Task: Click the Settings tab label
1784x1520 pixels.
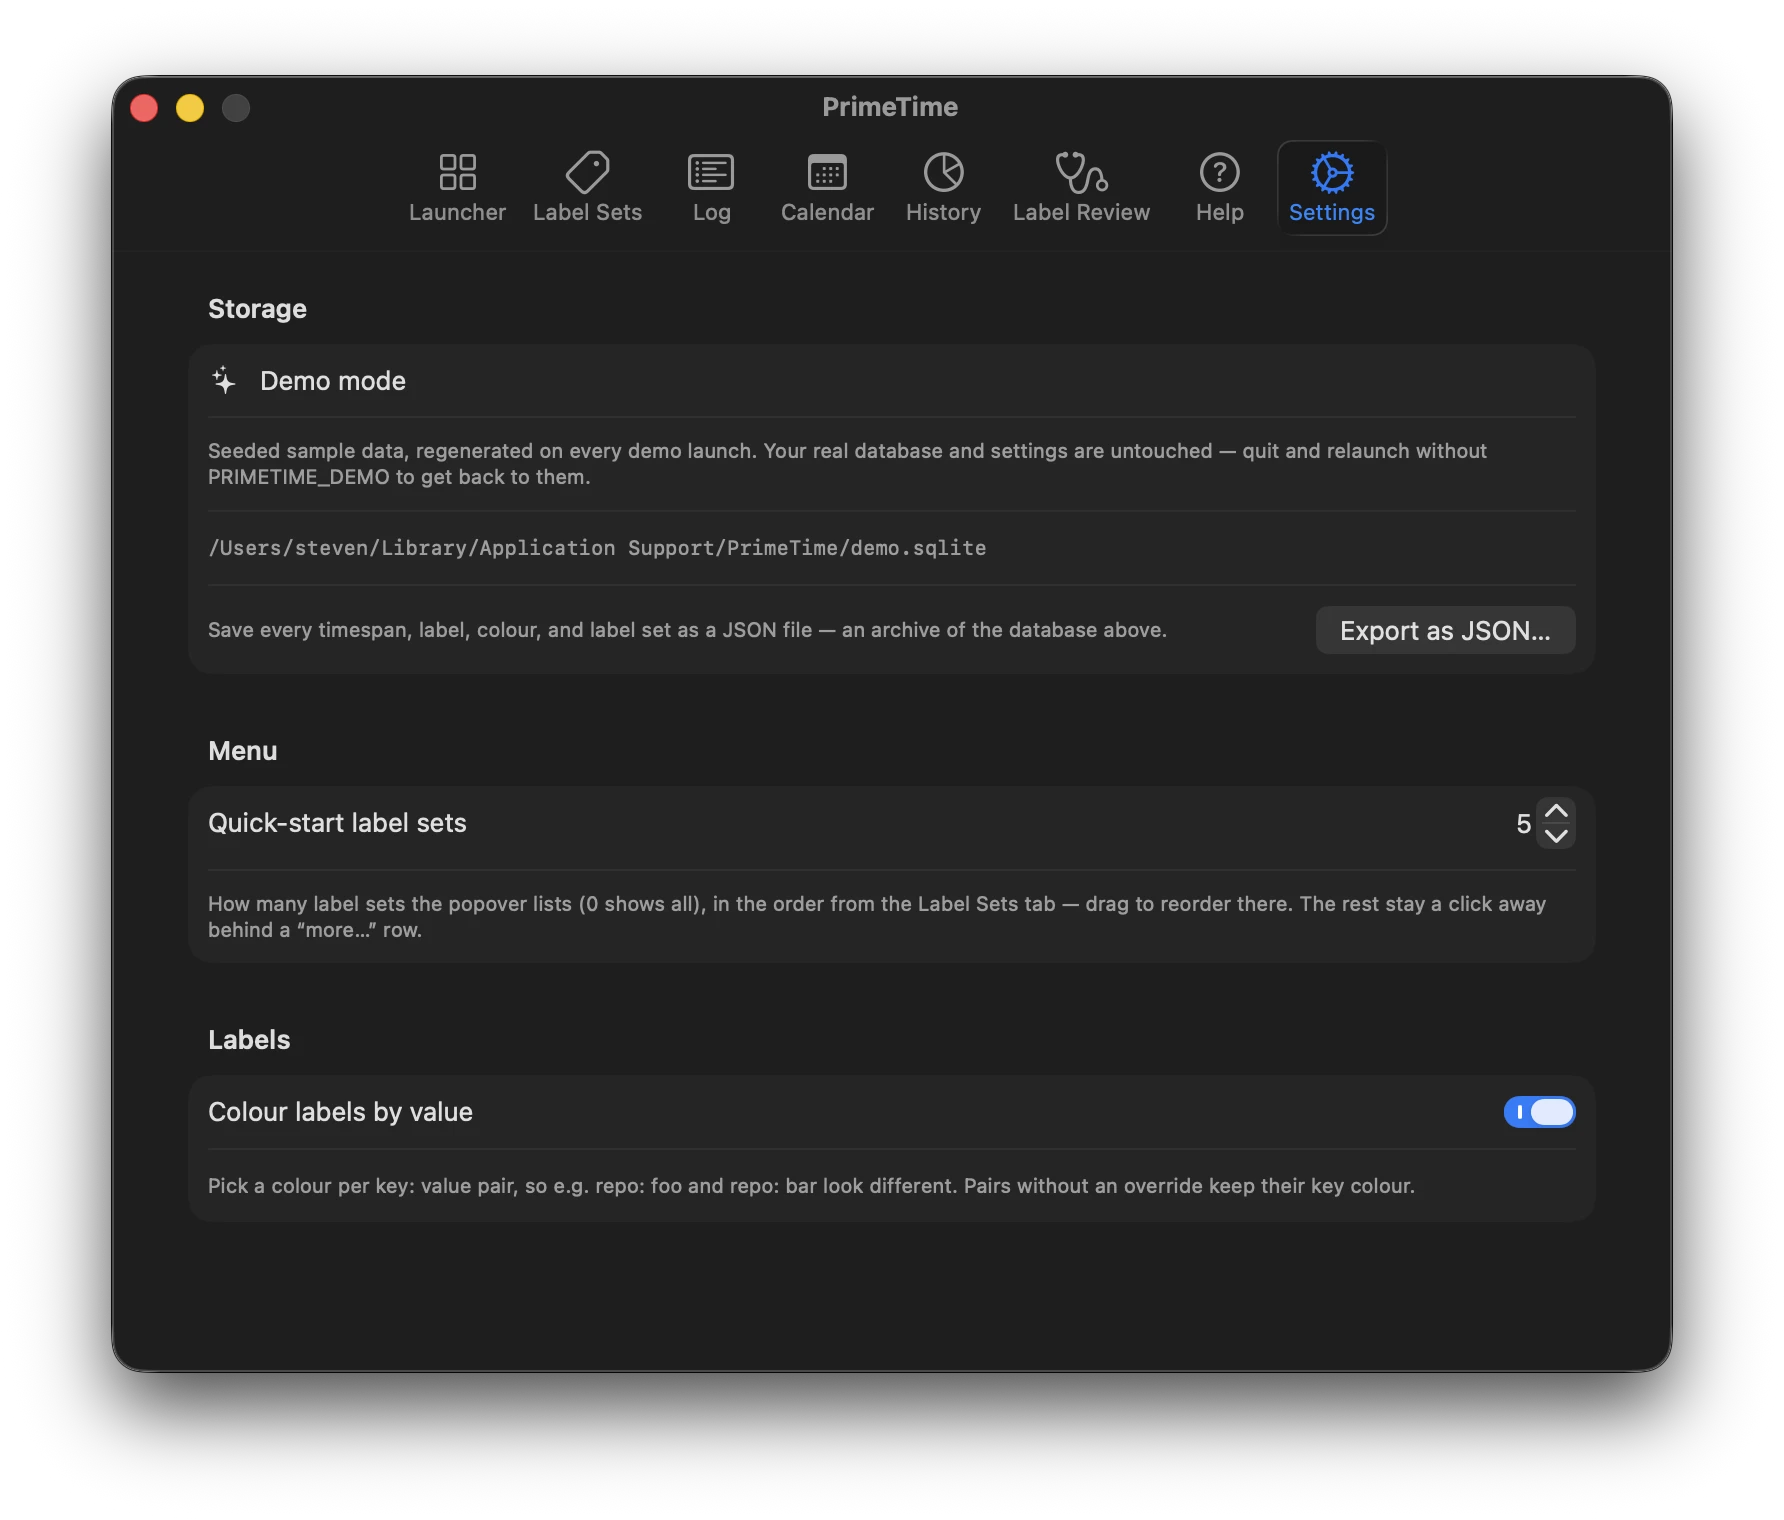Action: coord(1332,213)
